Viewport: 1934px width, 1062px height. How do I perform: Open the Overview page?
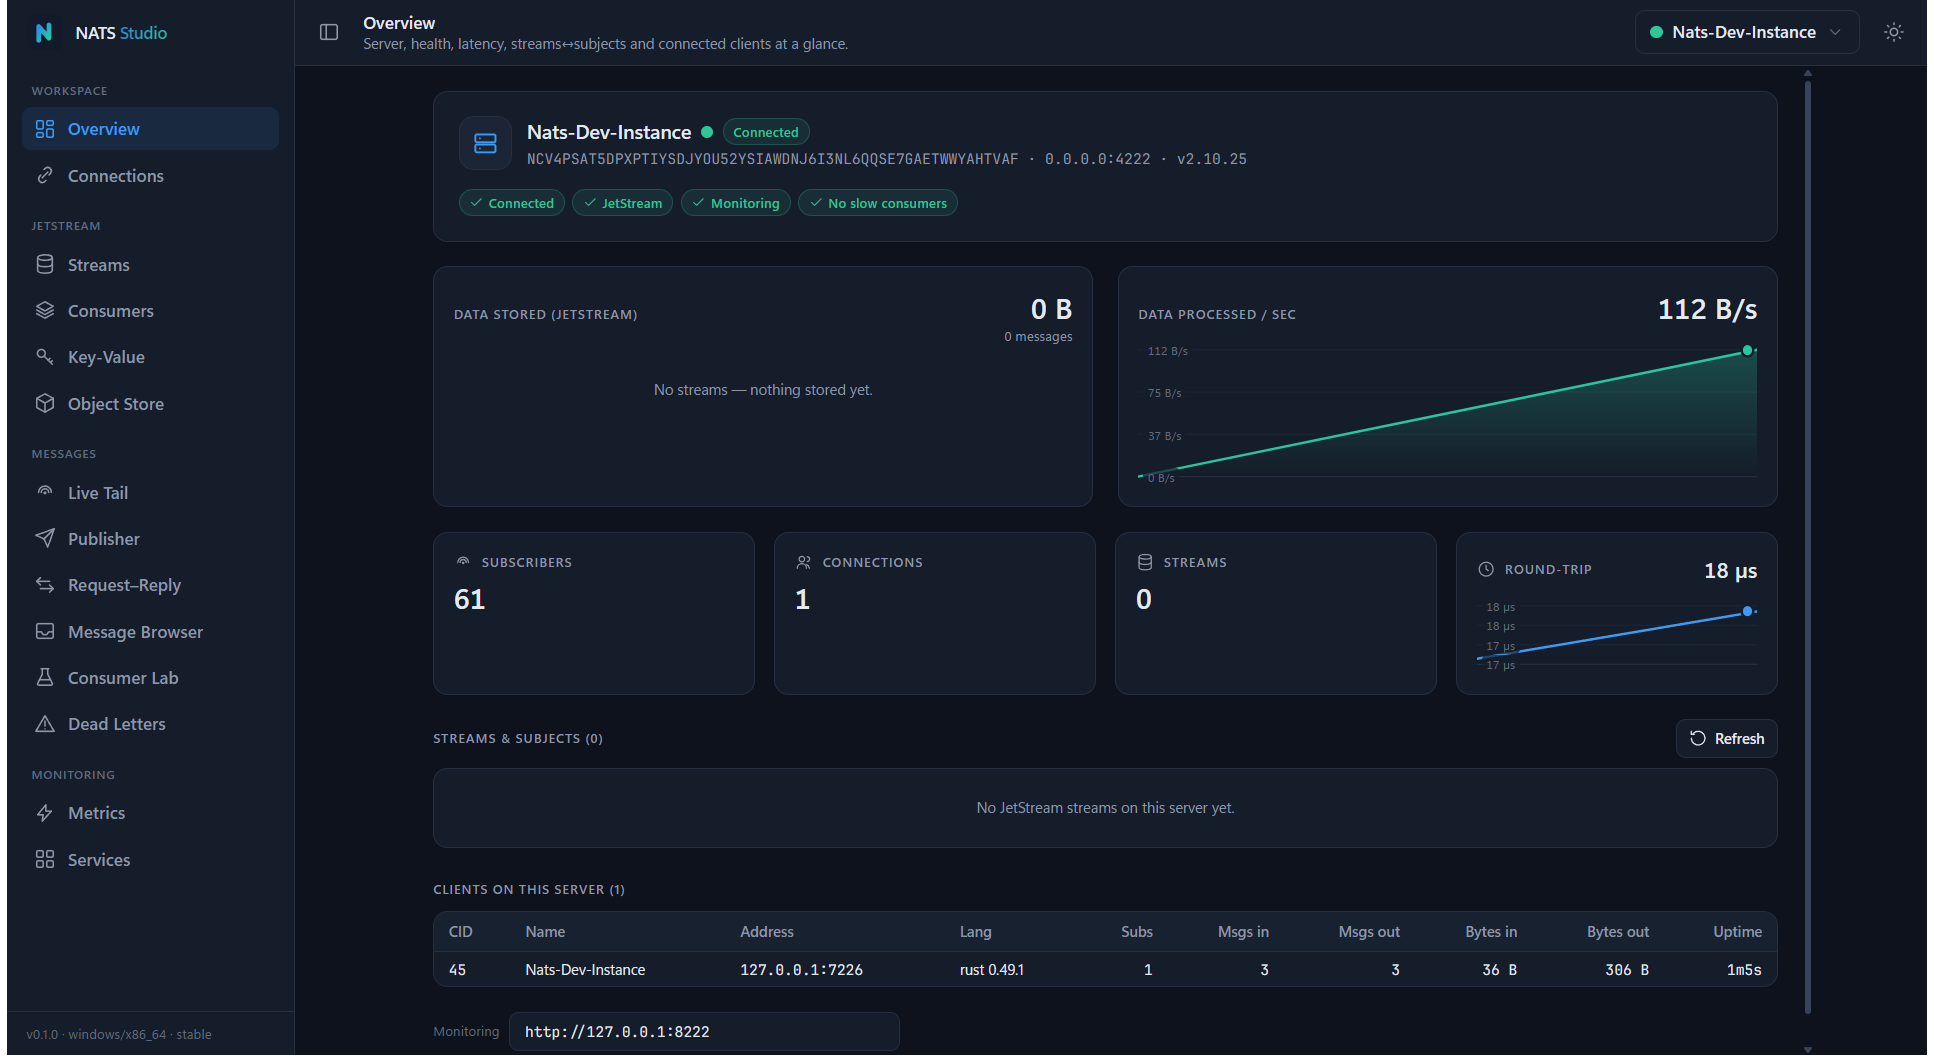150,129
